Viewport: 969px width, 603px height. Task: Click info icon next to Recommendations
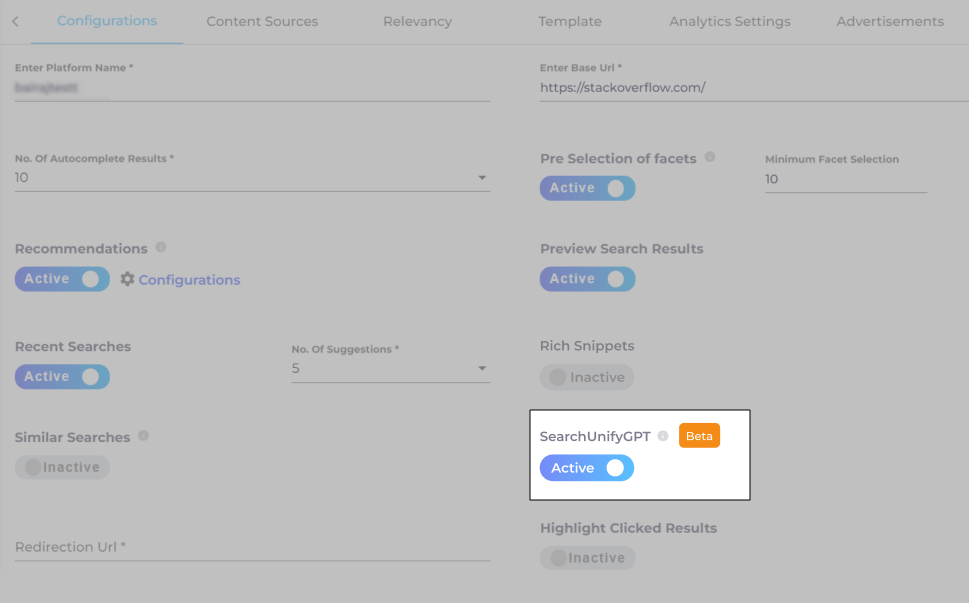[161, 248]
